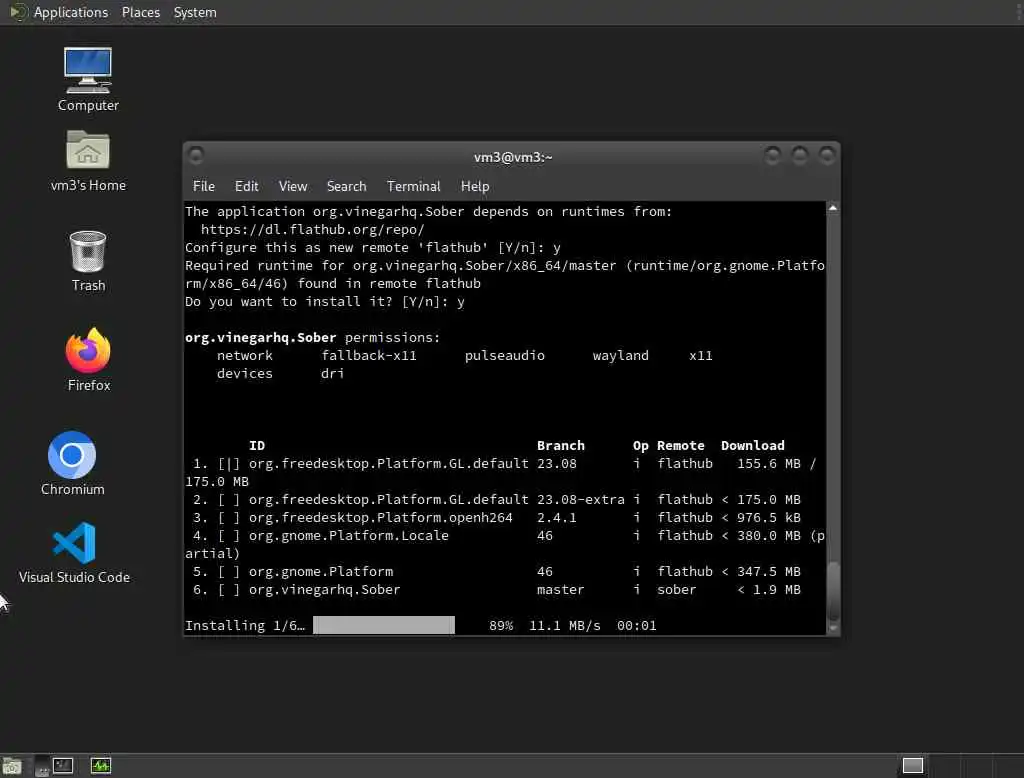Click the '11.1 MB/s' speed text
Viewport: 1024px width, 778px height.
pyautogui.click(x=564, y=625)
